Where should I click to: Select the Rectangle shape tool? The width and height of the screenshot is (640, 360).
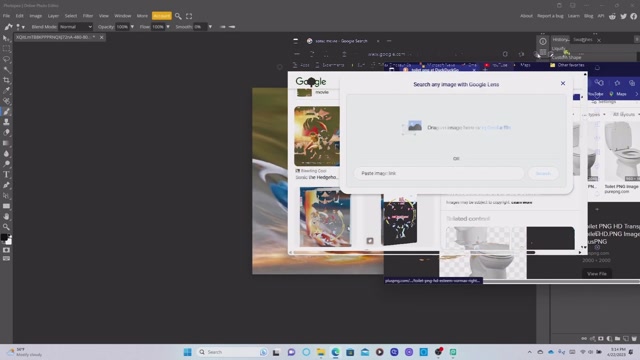click(6, 206)
